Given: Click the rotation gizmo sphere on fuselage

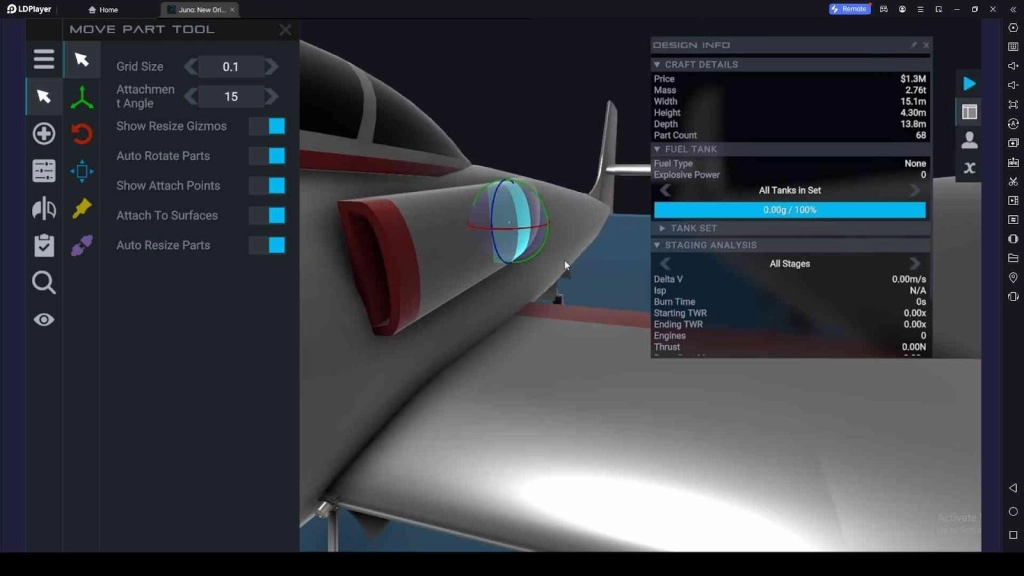Looking at the screenshot, I should pos(509,222).
